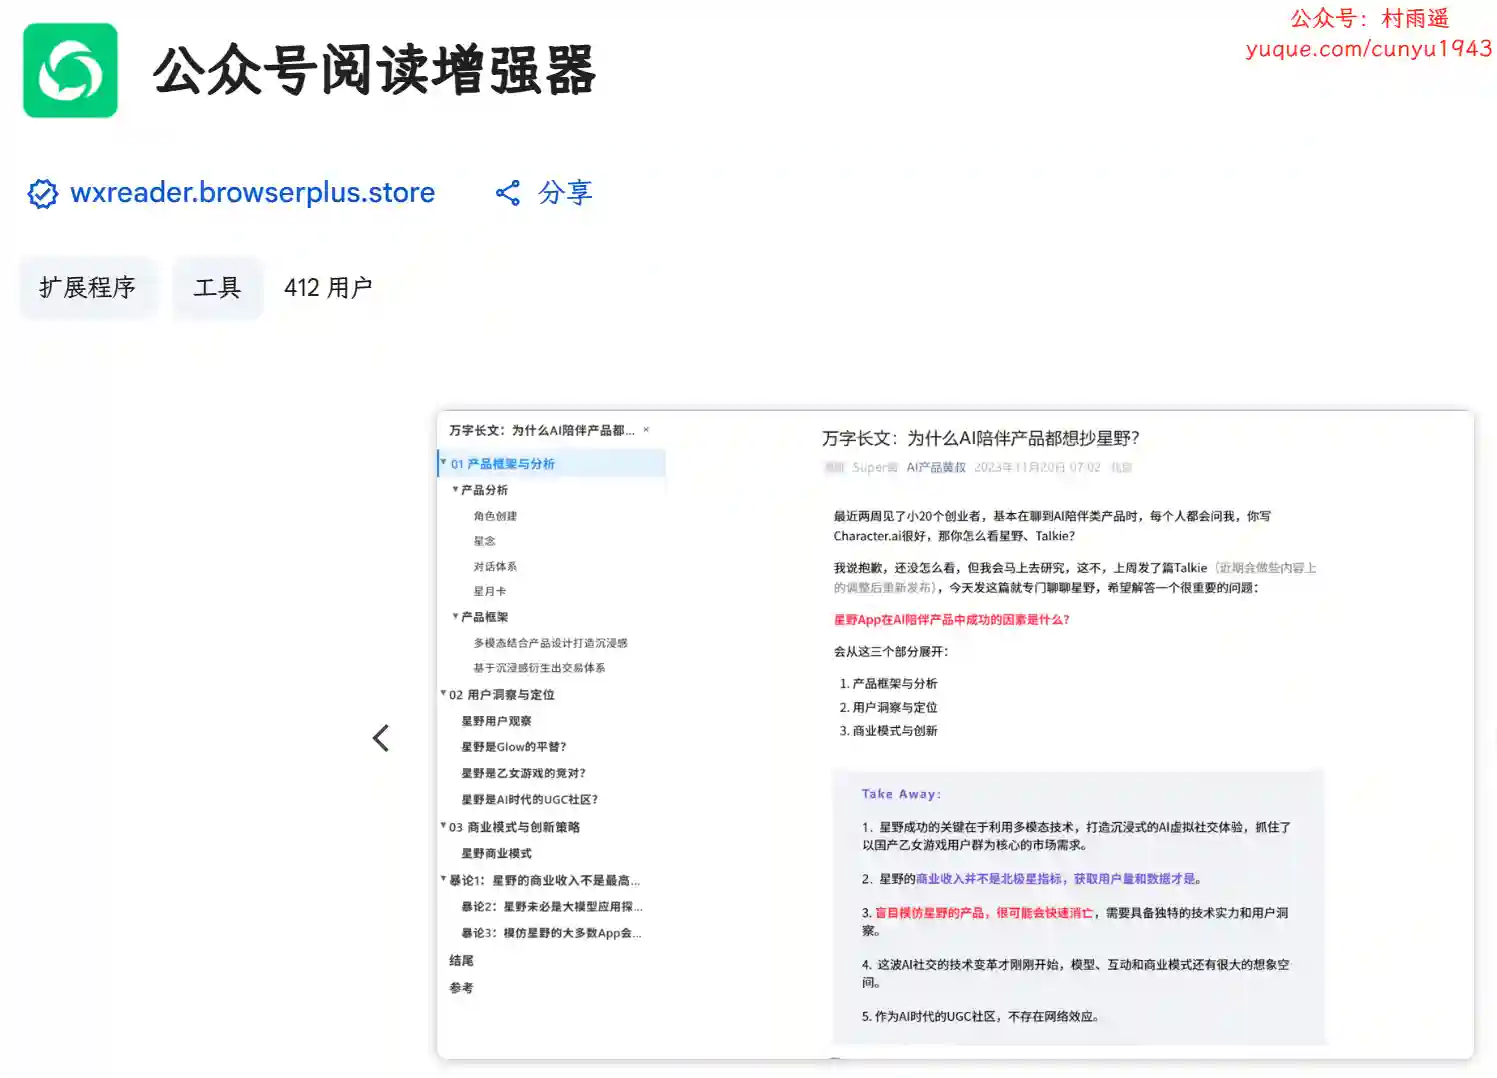Screen dimensions: 1497x1078
Task: Select the 扩展程序 category chip
Action: click(x=88, y=288)
